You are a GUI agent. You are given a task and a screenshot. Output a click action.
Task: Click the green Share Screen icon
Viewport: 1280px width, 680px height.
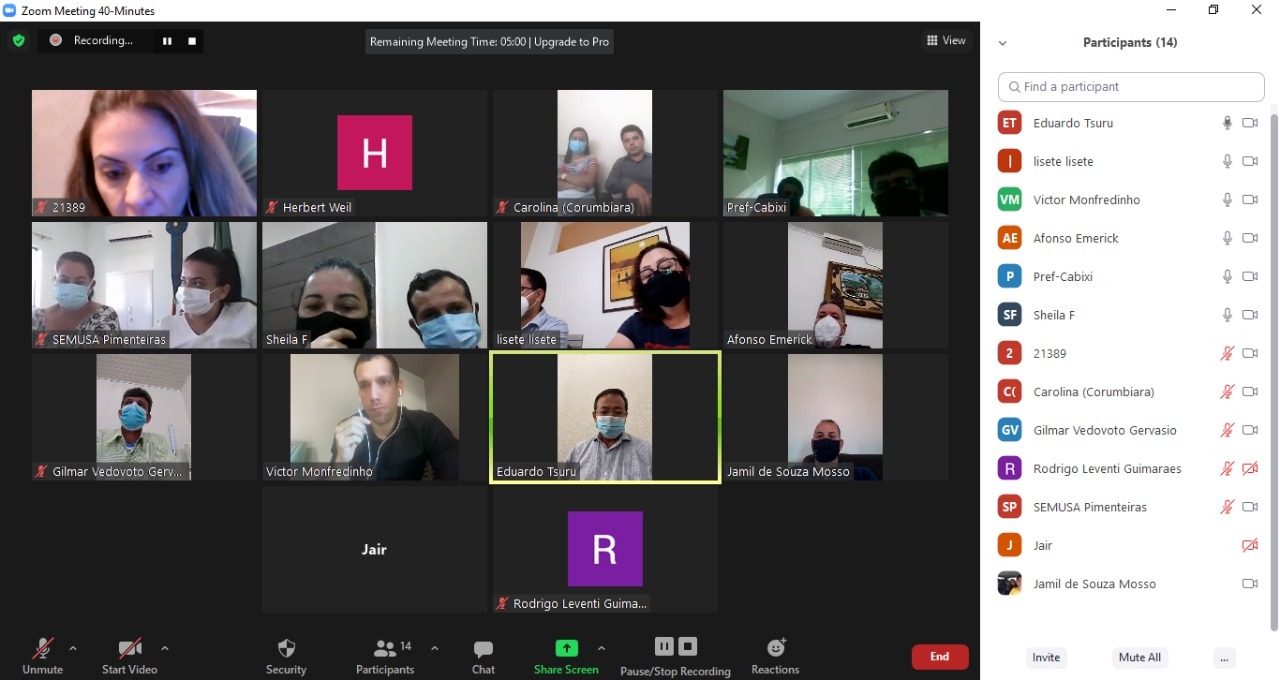[566, 648]
